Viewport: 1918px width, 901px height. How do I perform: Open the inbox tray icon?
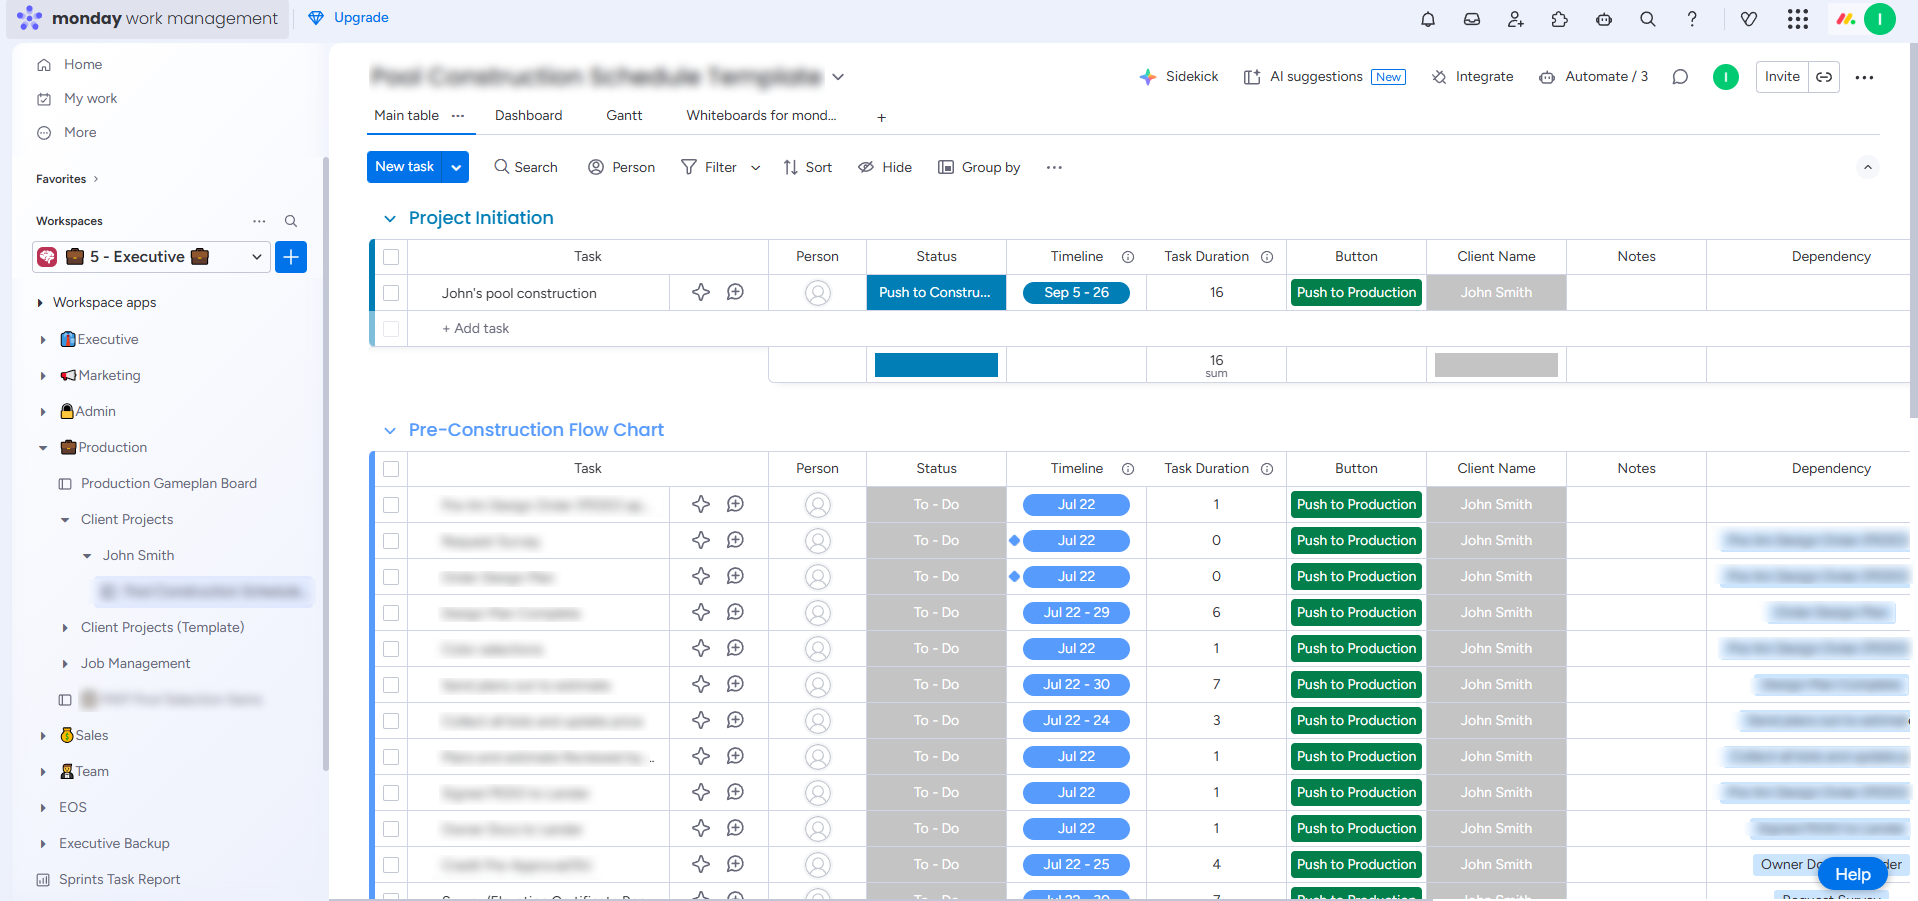point(1472,19)
